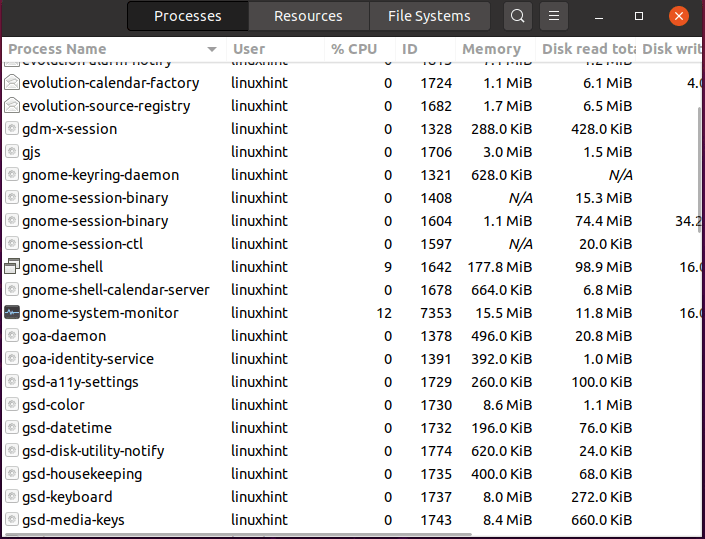Click the gsd-disk-utility-notify process icon
Viewport: 705px width, 539px height.
tap(12, 450)
